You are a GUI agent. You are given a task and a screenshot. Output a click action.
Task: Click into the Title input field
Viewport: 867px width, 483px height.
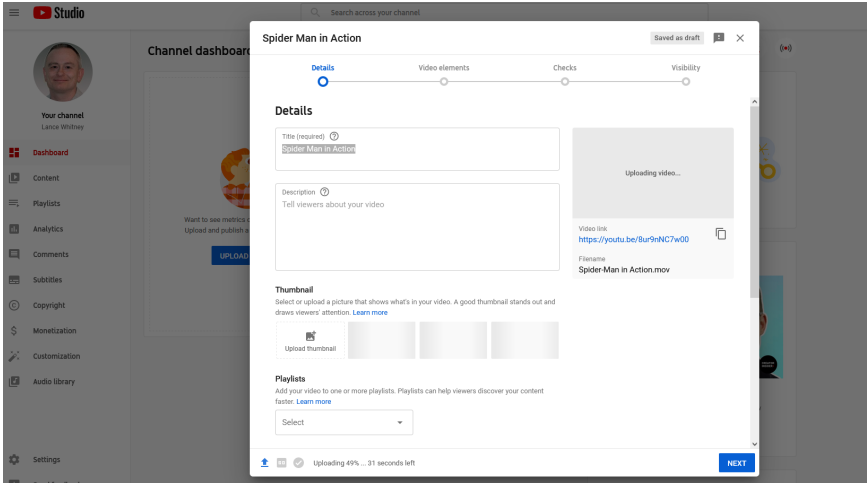click(417, 149)
